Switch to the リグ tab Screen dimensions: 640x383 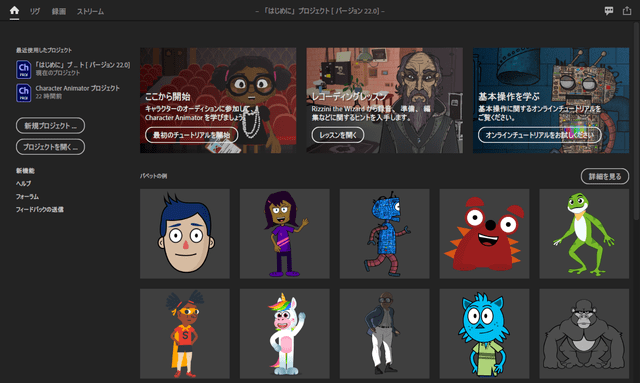[x=35, y=11]
